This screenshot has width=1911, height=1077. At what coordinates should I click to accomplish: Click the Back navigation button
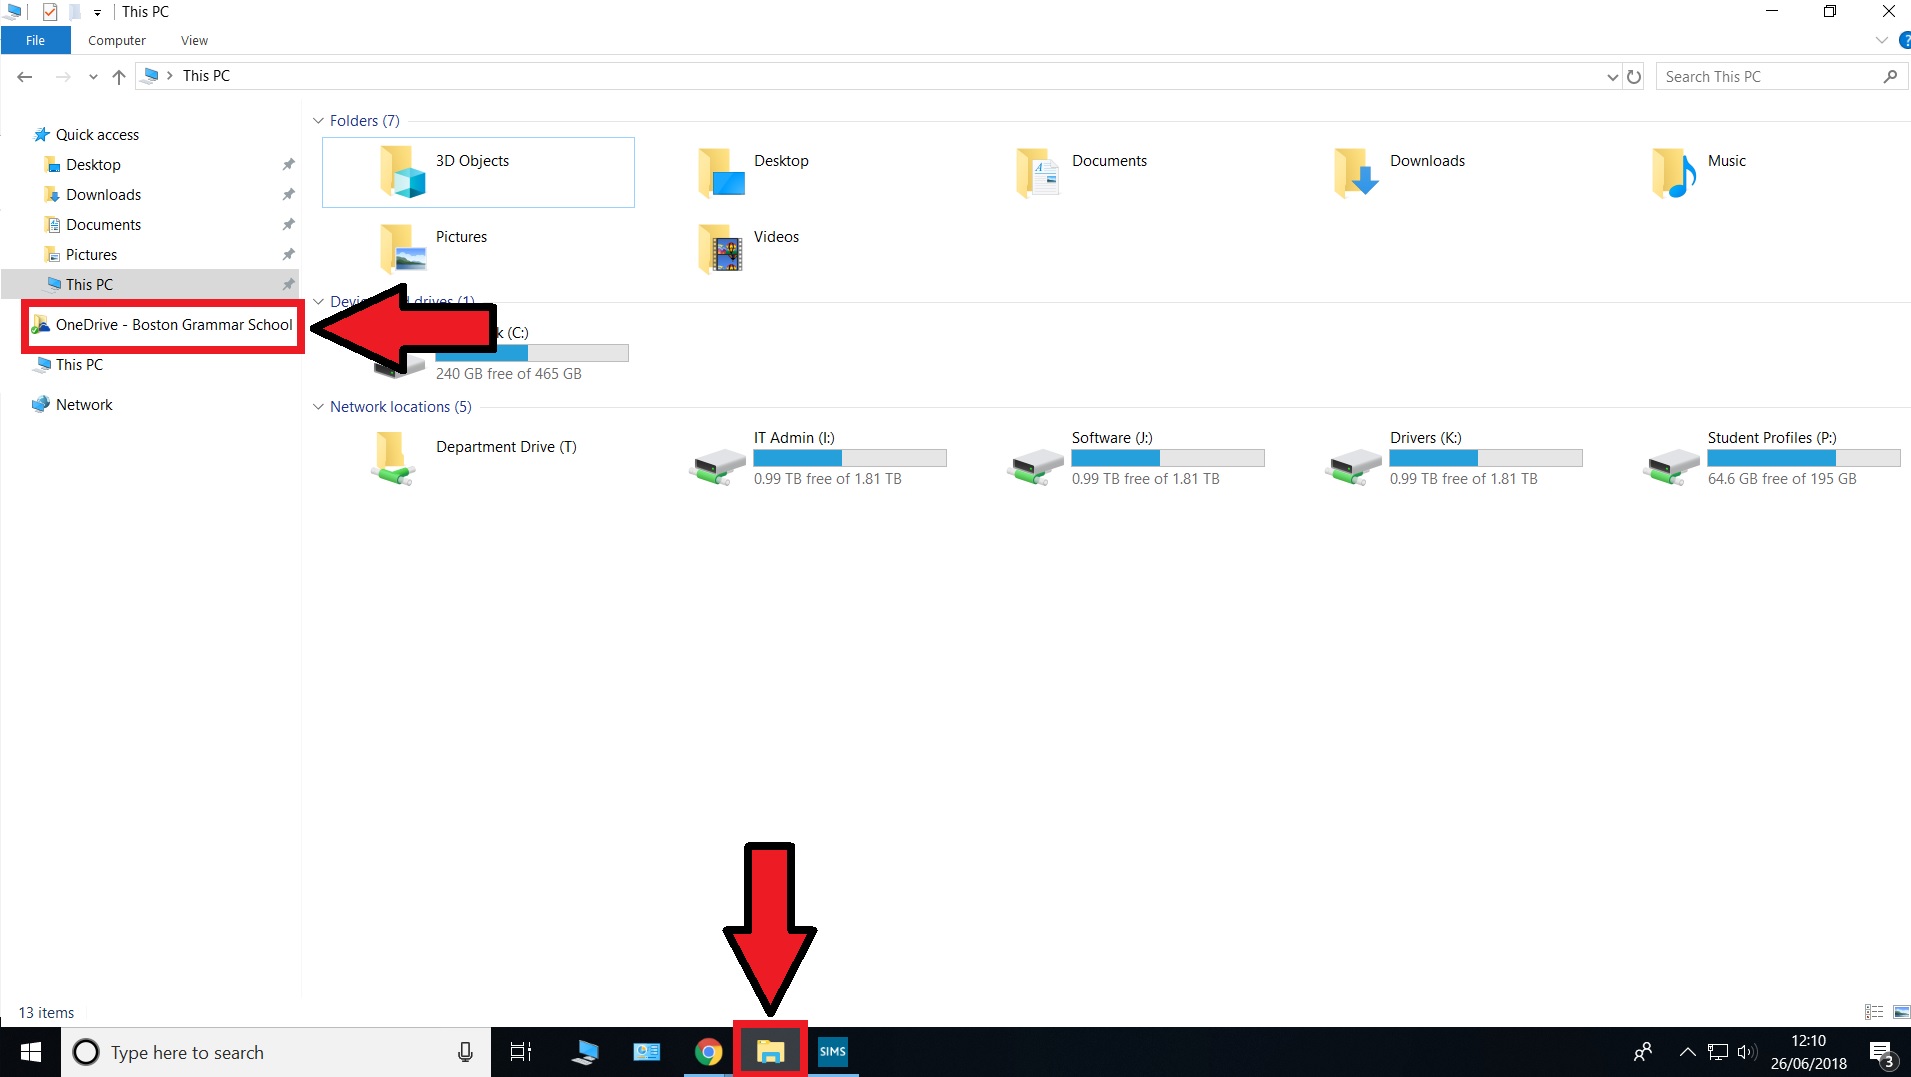coord(24,75)
